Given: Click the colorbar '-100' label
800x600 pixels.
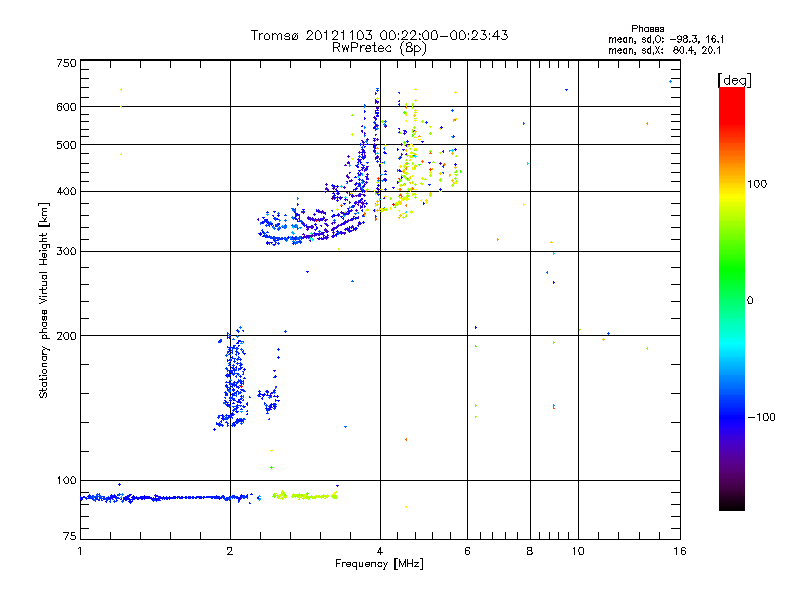Looking at the screenshot, I should pyautogui.click(x=761, y=417).
